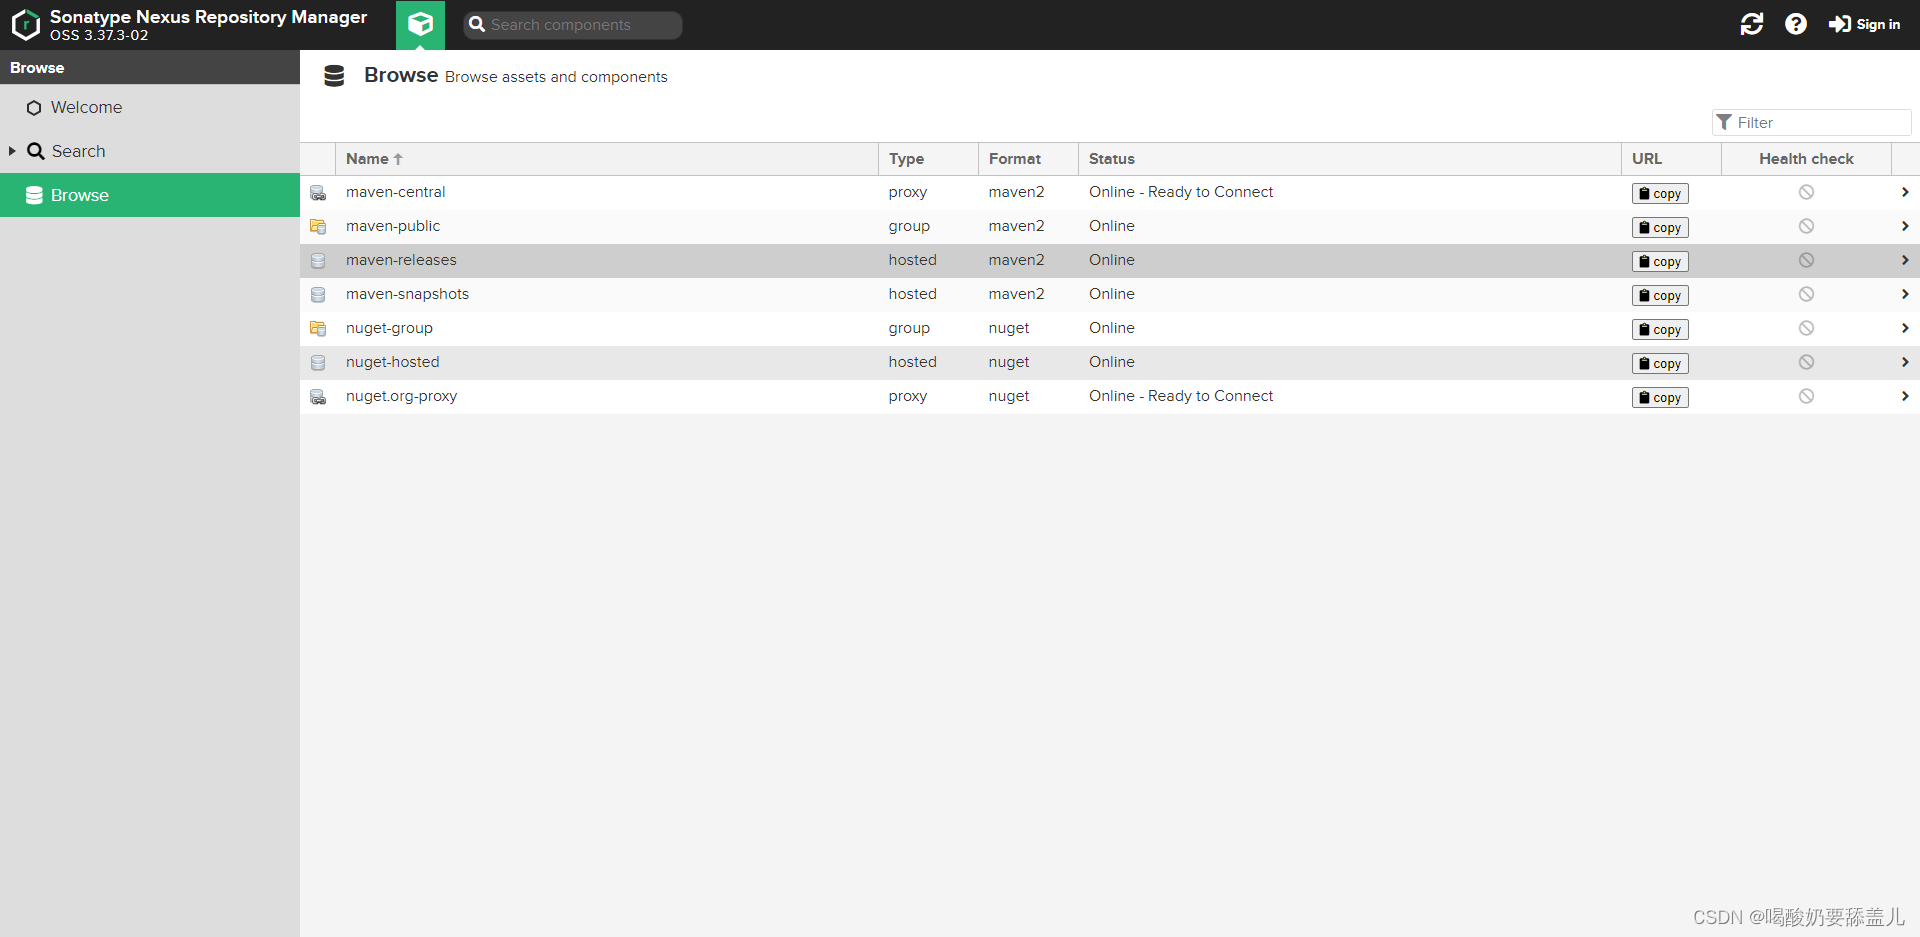Copy URL of nuget-hosted
Viewport: 1920px width, 937px height.
click(1660, 363)
